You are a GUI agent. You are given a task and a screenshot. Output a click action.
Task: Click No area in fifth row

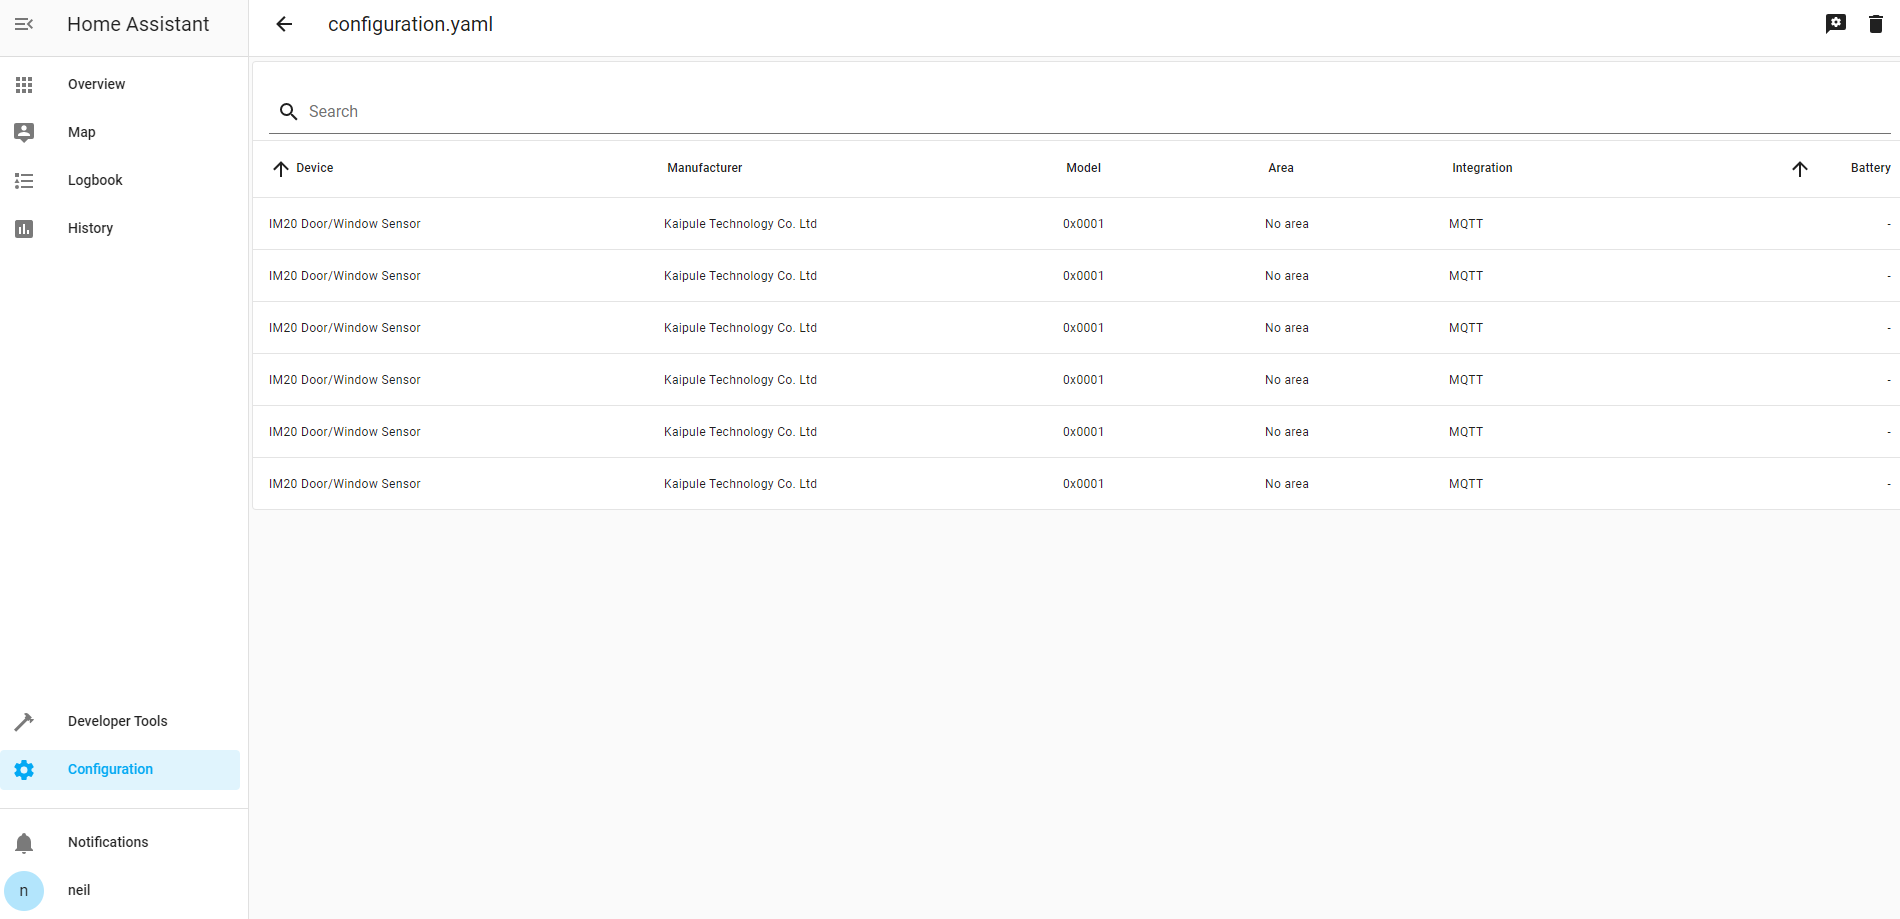pos(1286,432)
